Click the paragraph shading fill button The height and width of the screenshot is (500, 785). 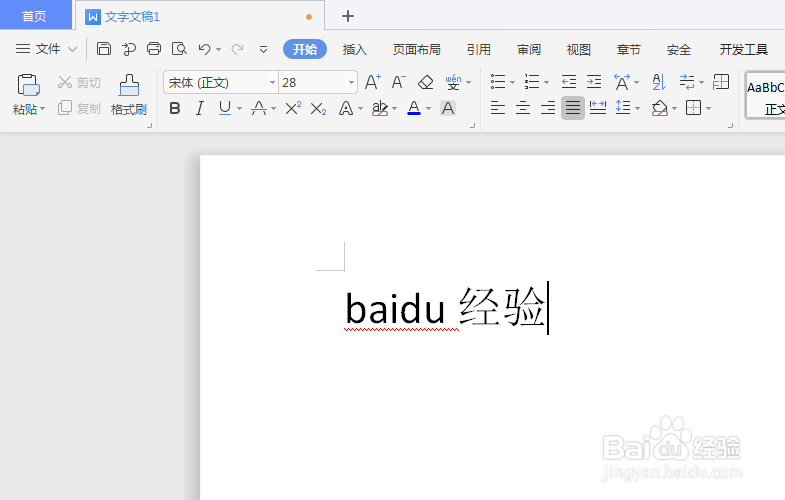[660, 108]
